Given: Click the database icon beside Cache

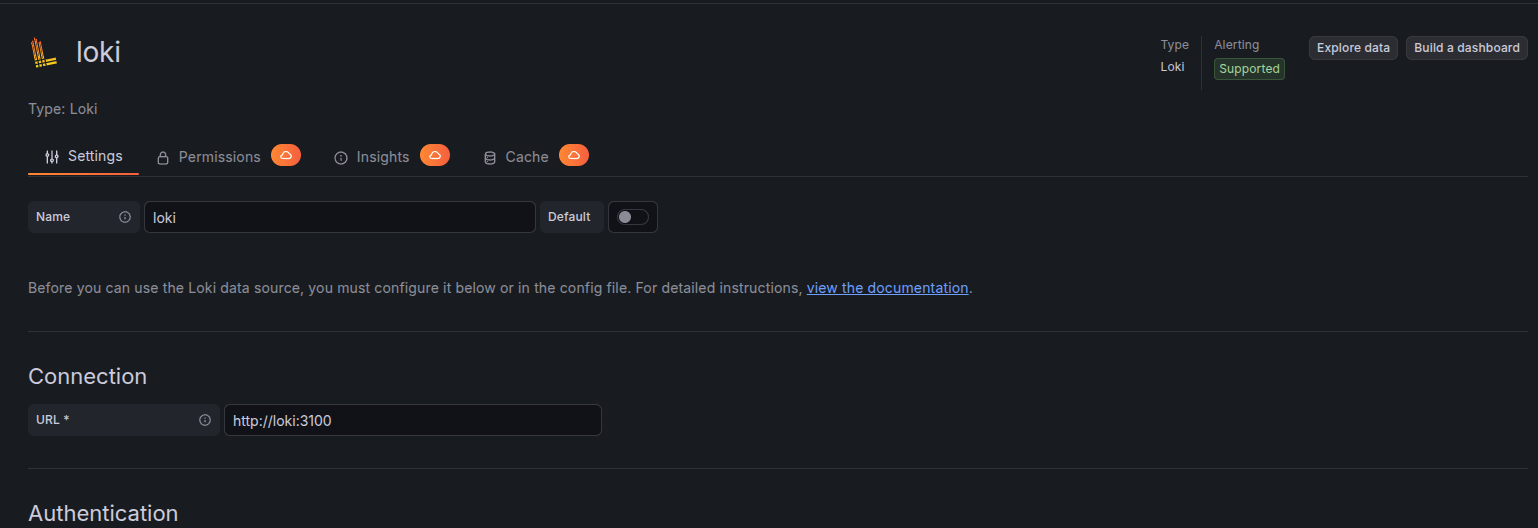Looking at the screenshot, I should coord(489,158).
